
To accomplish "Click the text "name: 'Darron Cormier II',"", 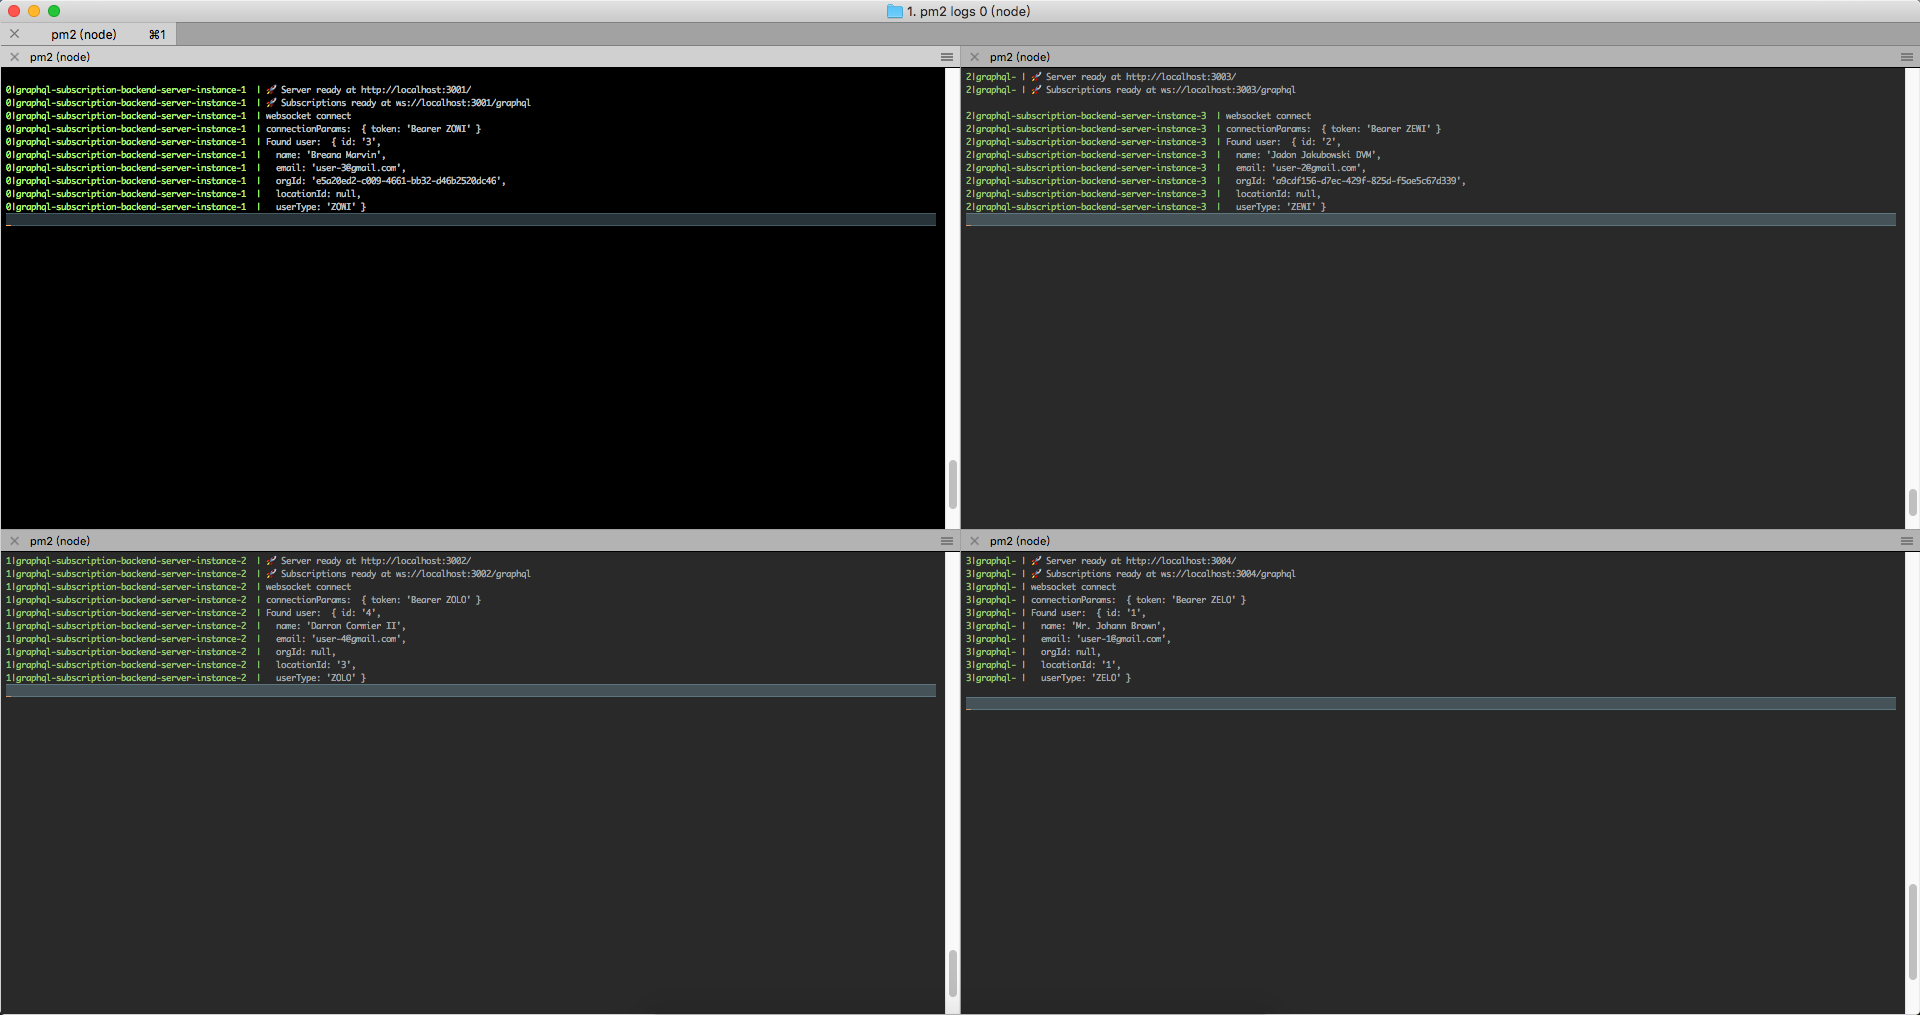I will tap(341, 626).
